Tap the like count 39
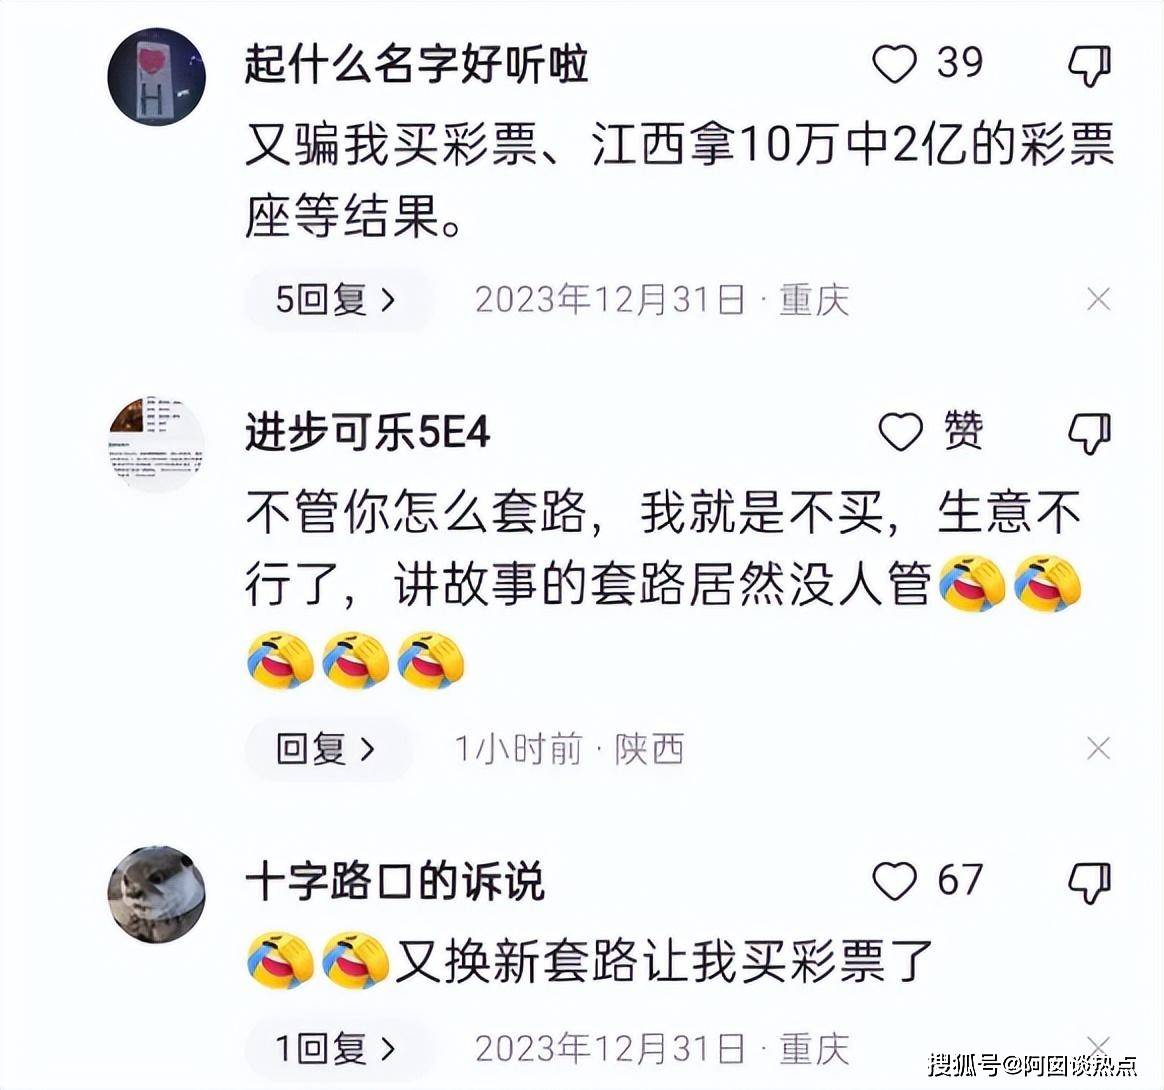1164x1090 pixels. coord(960,62)
